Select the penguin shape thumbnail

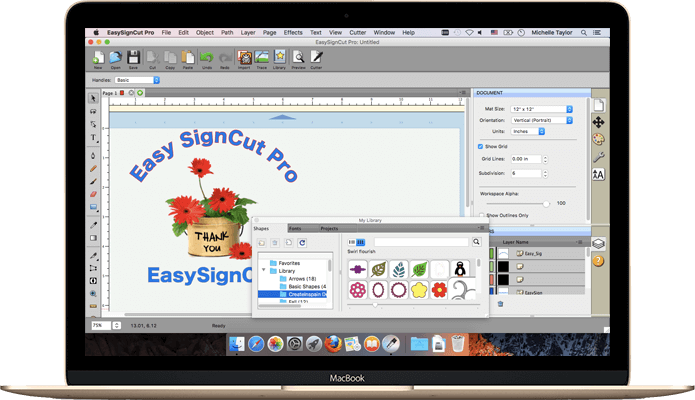pyautogui.click(x=460, y=269)
